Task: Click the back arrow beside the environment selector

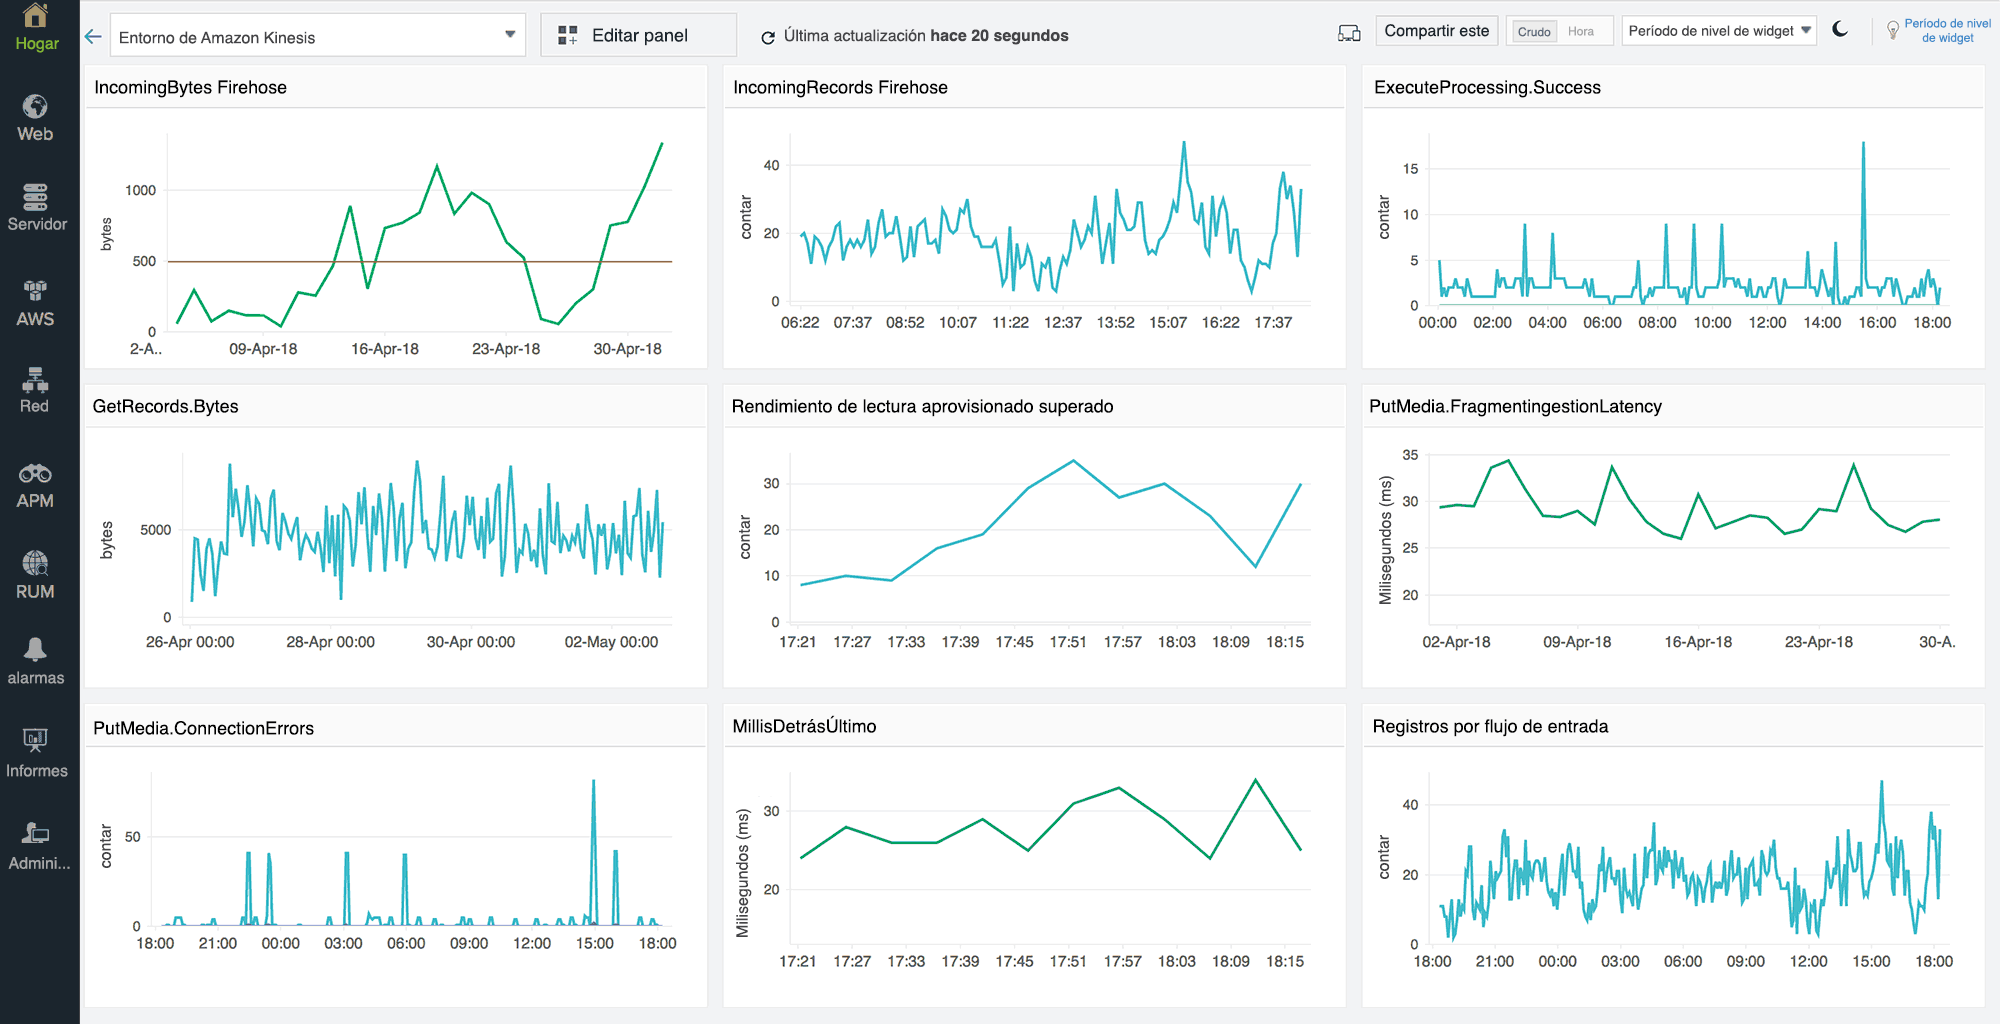Action: tap(93, 35)
